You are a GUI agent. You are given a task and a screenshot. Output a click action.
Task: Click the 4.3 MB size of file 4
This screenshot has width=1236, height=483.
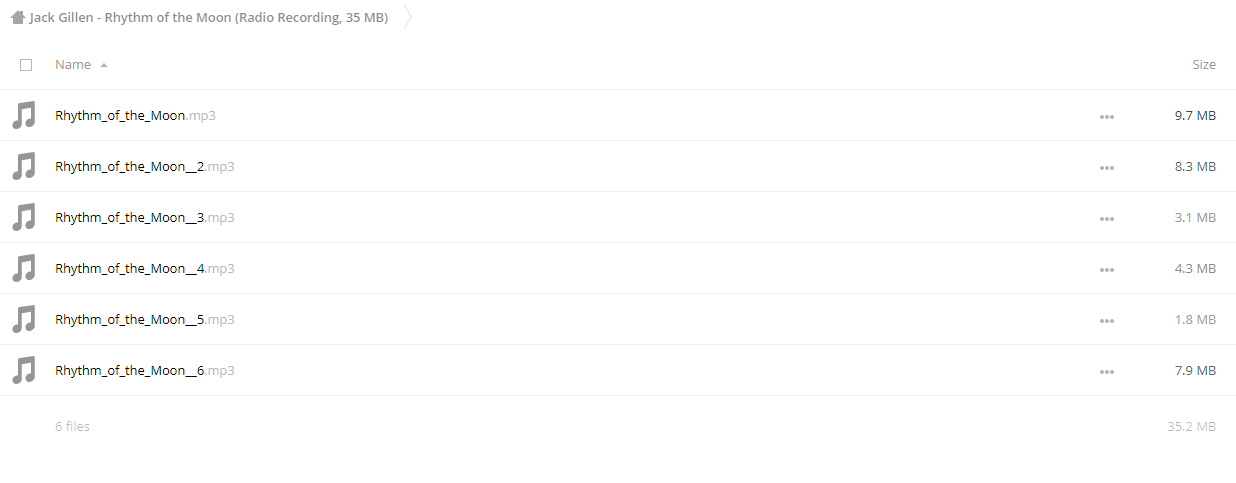[1195, 268]
